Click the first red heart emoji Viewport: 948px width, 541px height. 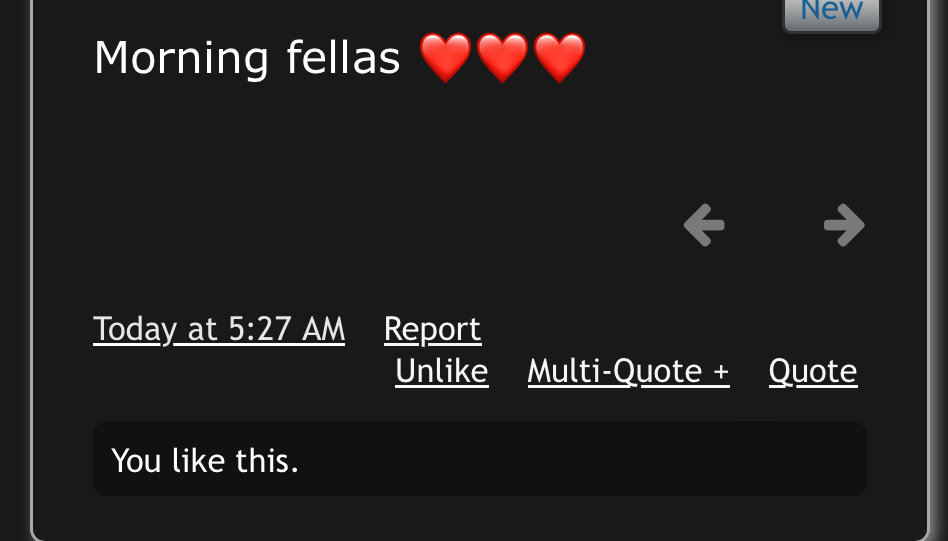(445, 58)
